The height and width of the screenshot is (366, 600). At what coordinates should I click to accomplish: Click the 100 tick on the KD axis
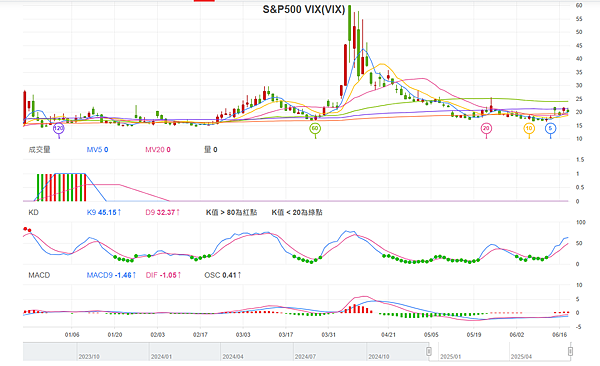pyautogui.click(x=580, y=222)
